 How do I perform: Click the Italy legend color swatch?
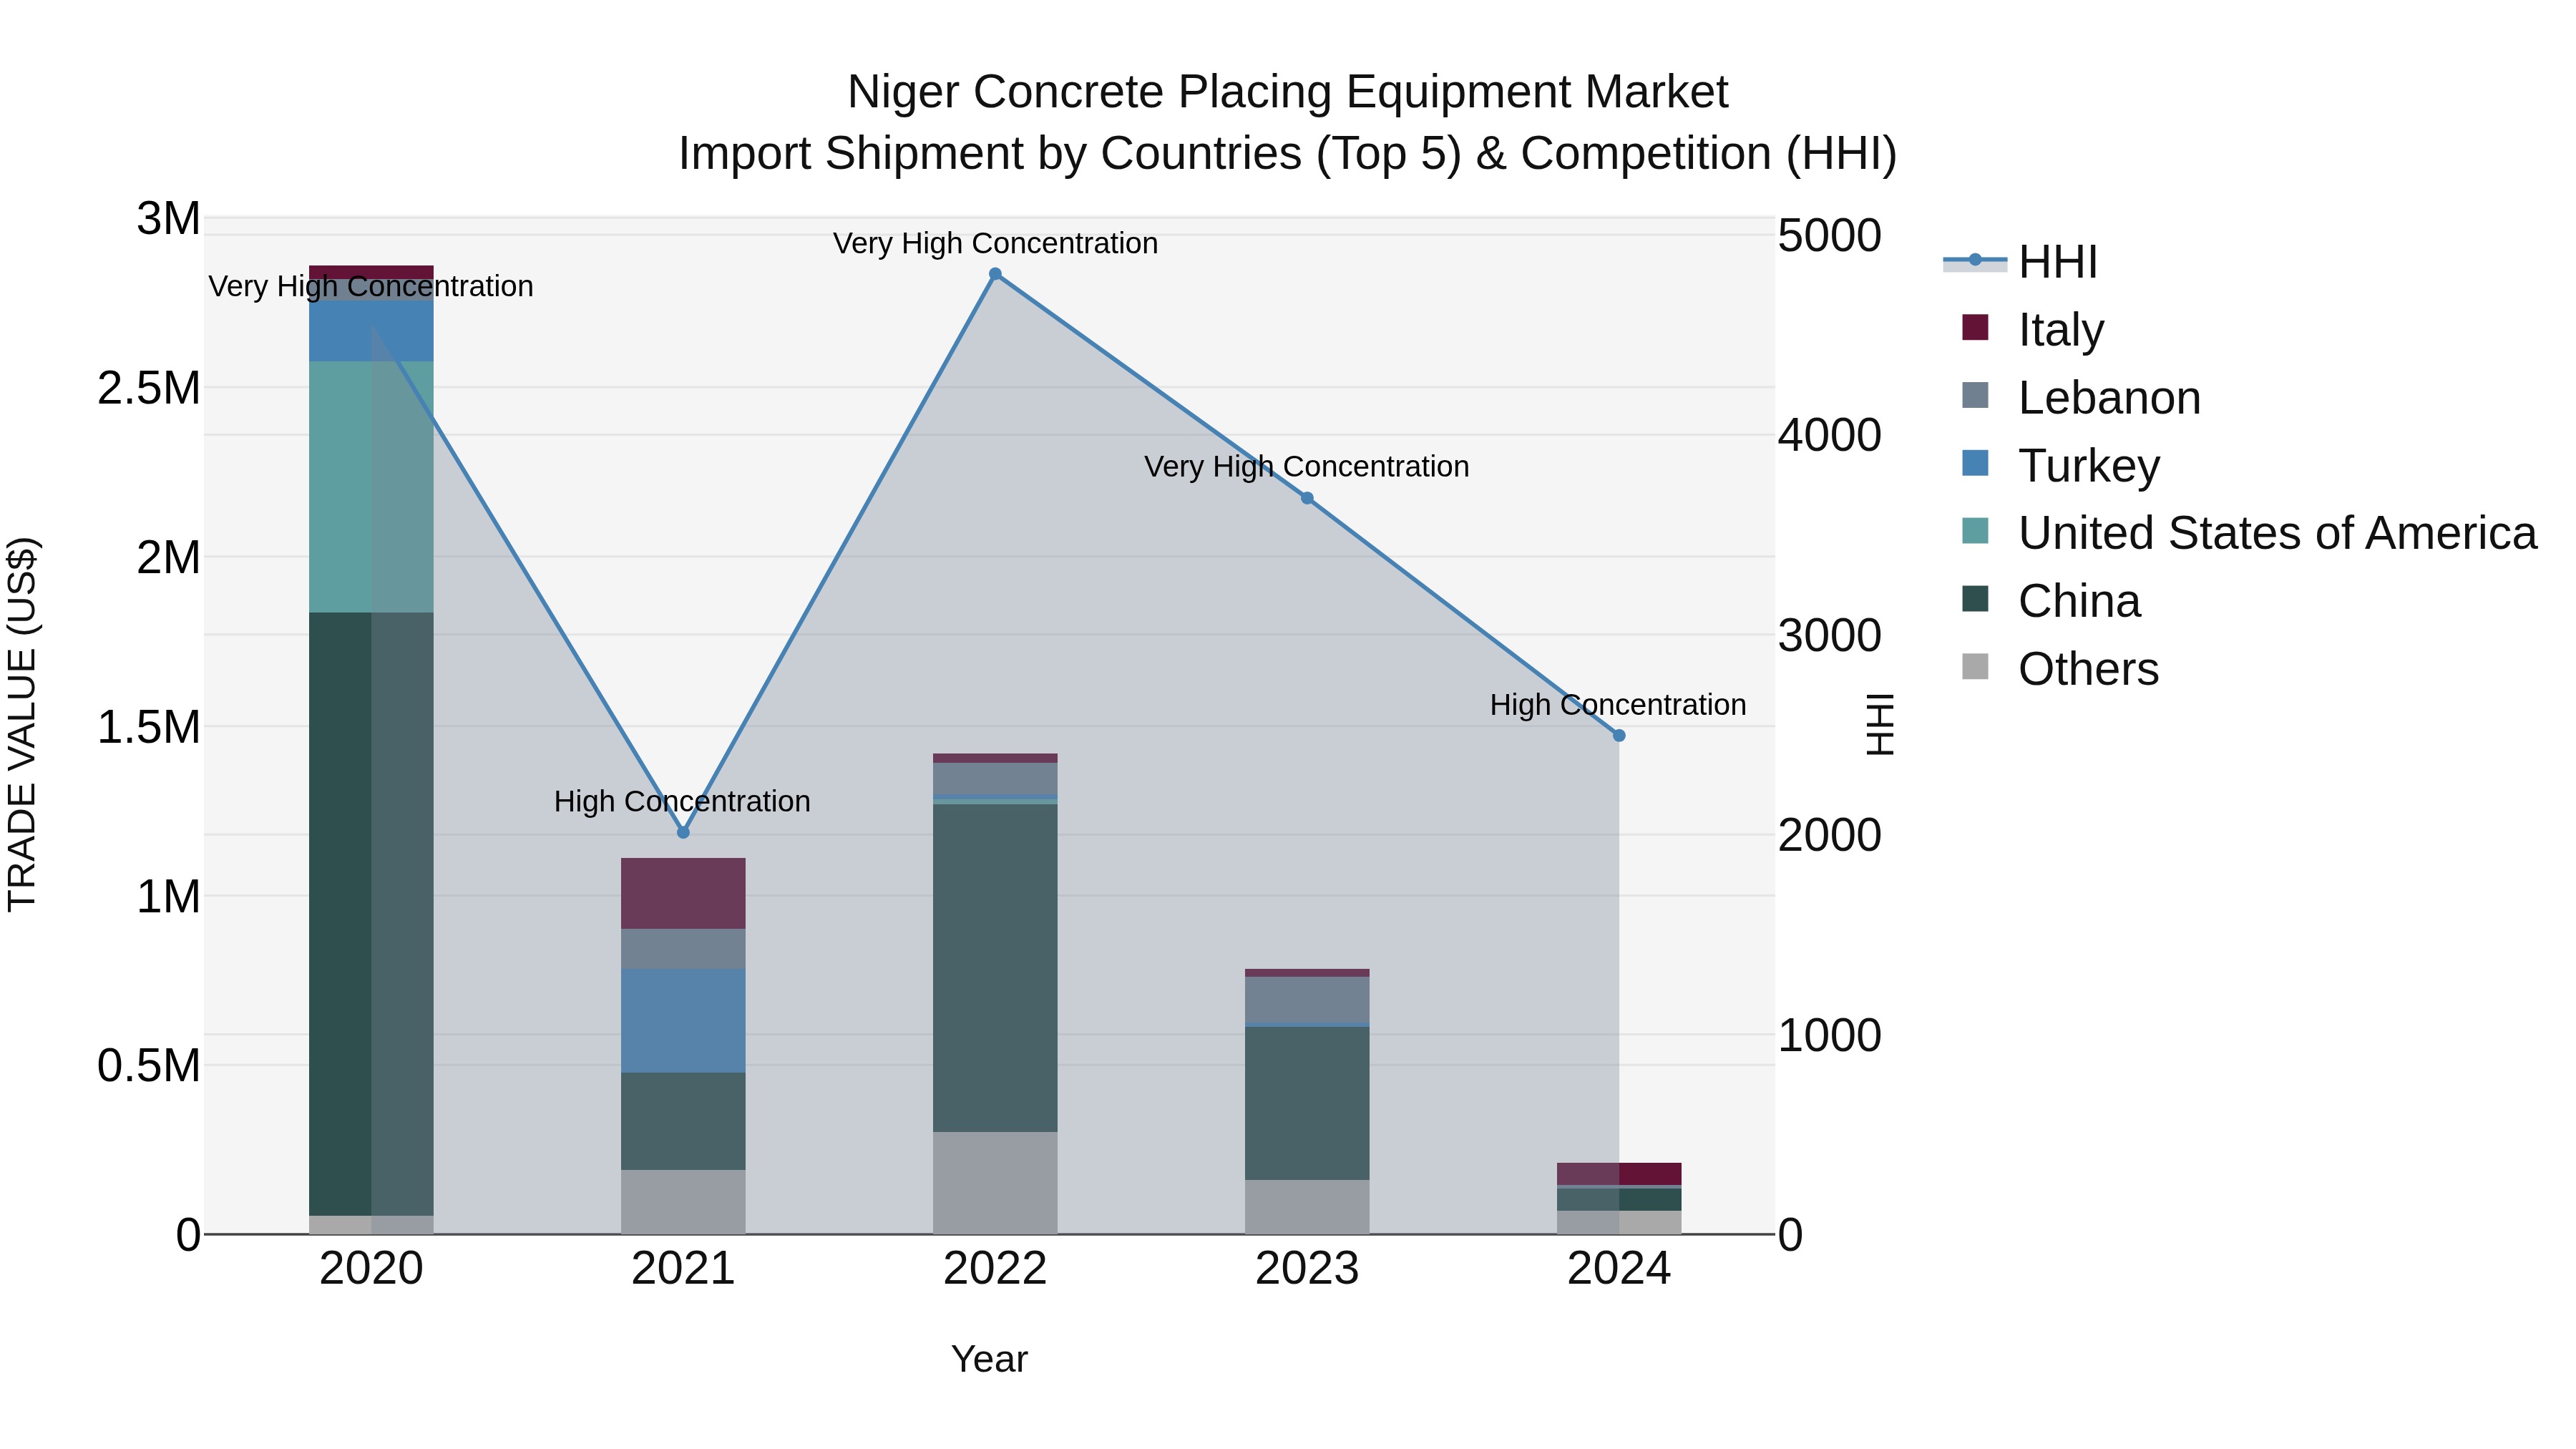1975,327
